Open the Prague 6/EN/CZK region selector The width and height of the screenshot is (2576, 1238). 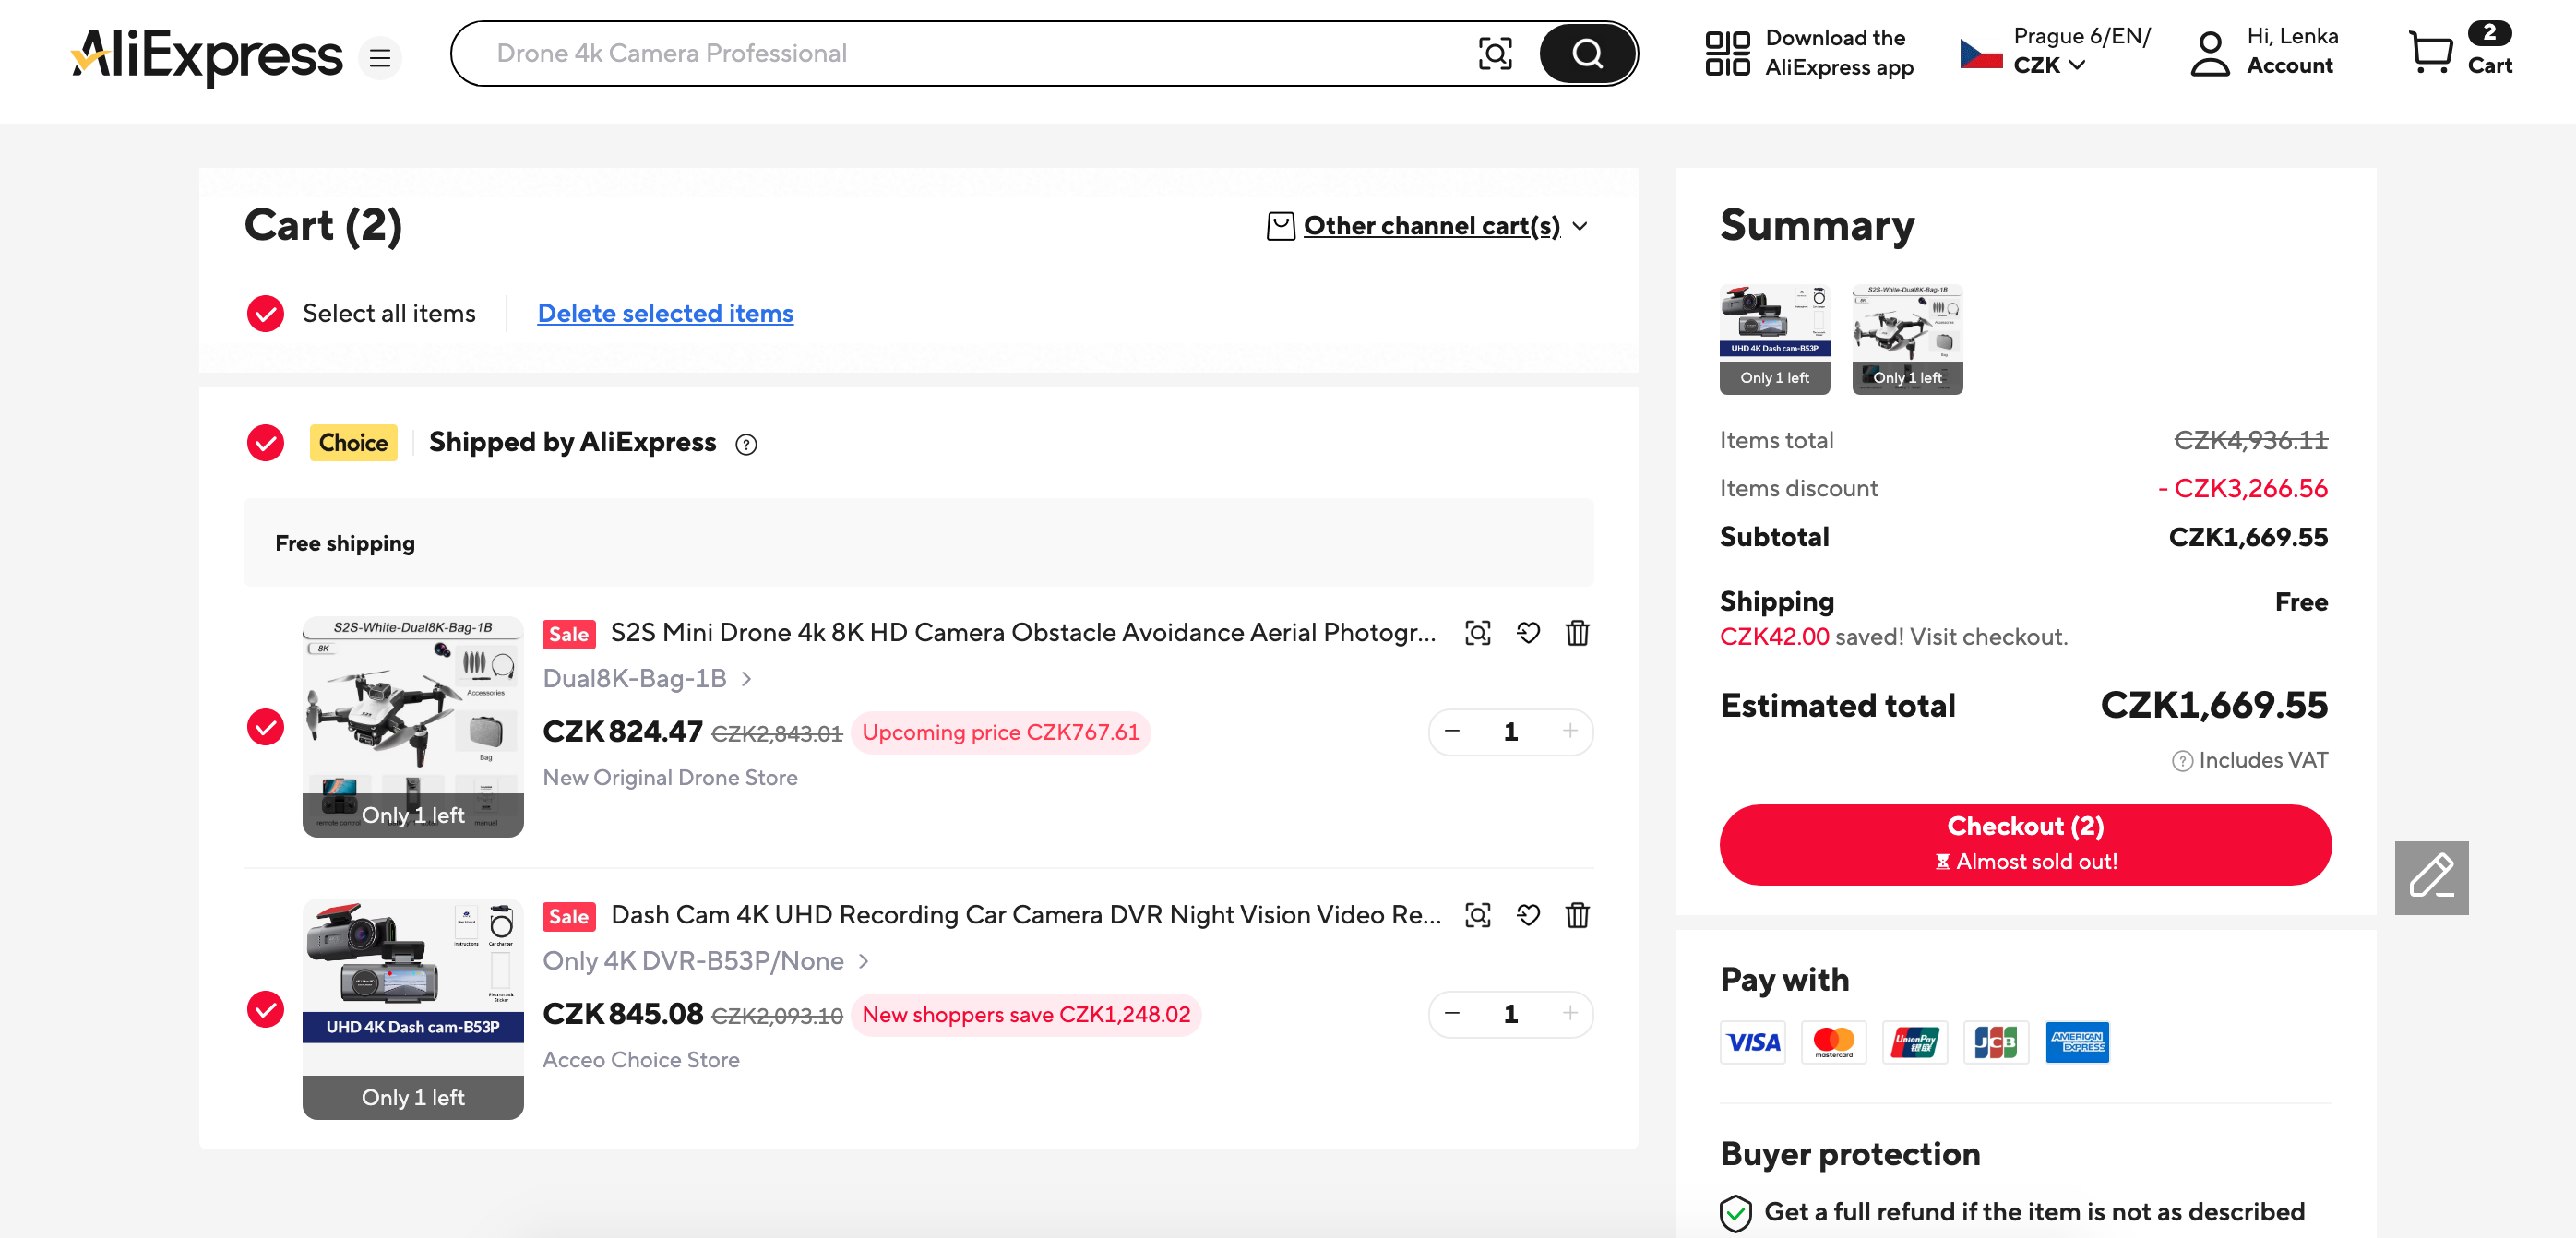coord(2054,51)
